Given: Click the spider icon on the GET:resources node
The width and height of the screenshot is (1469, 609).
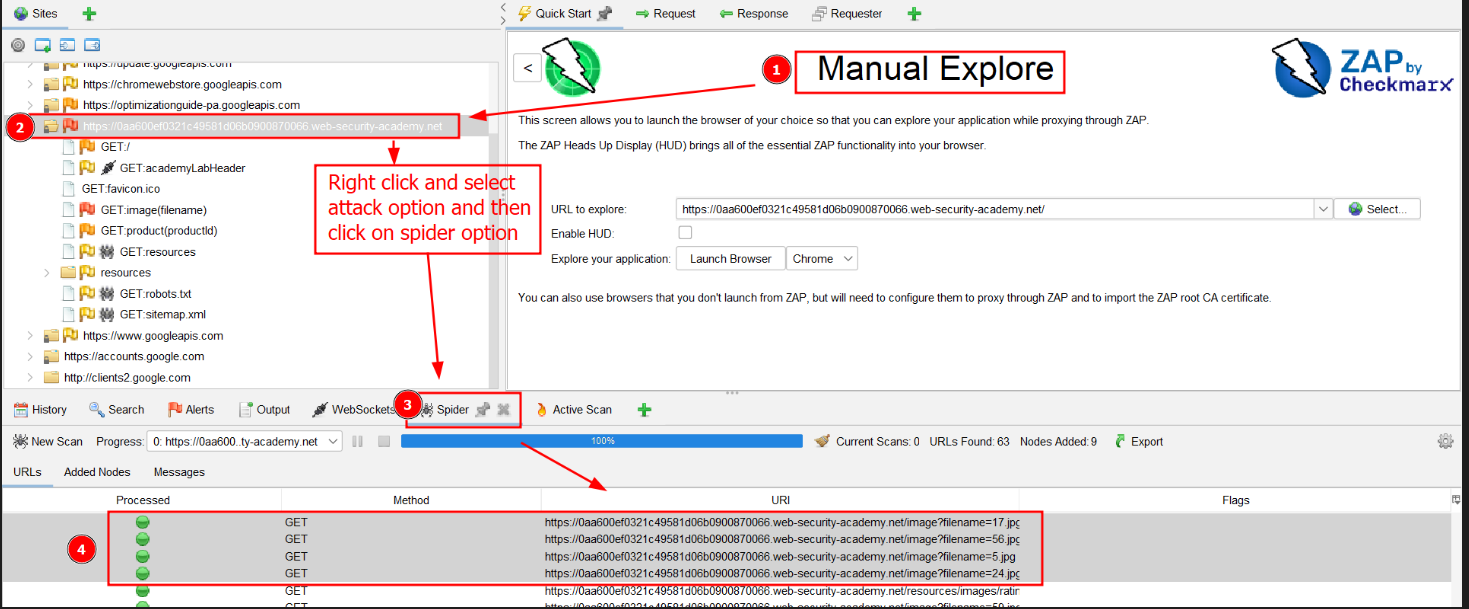Looking at the screenshot, I should pyautogui.click(x=107, y=252).
